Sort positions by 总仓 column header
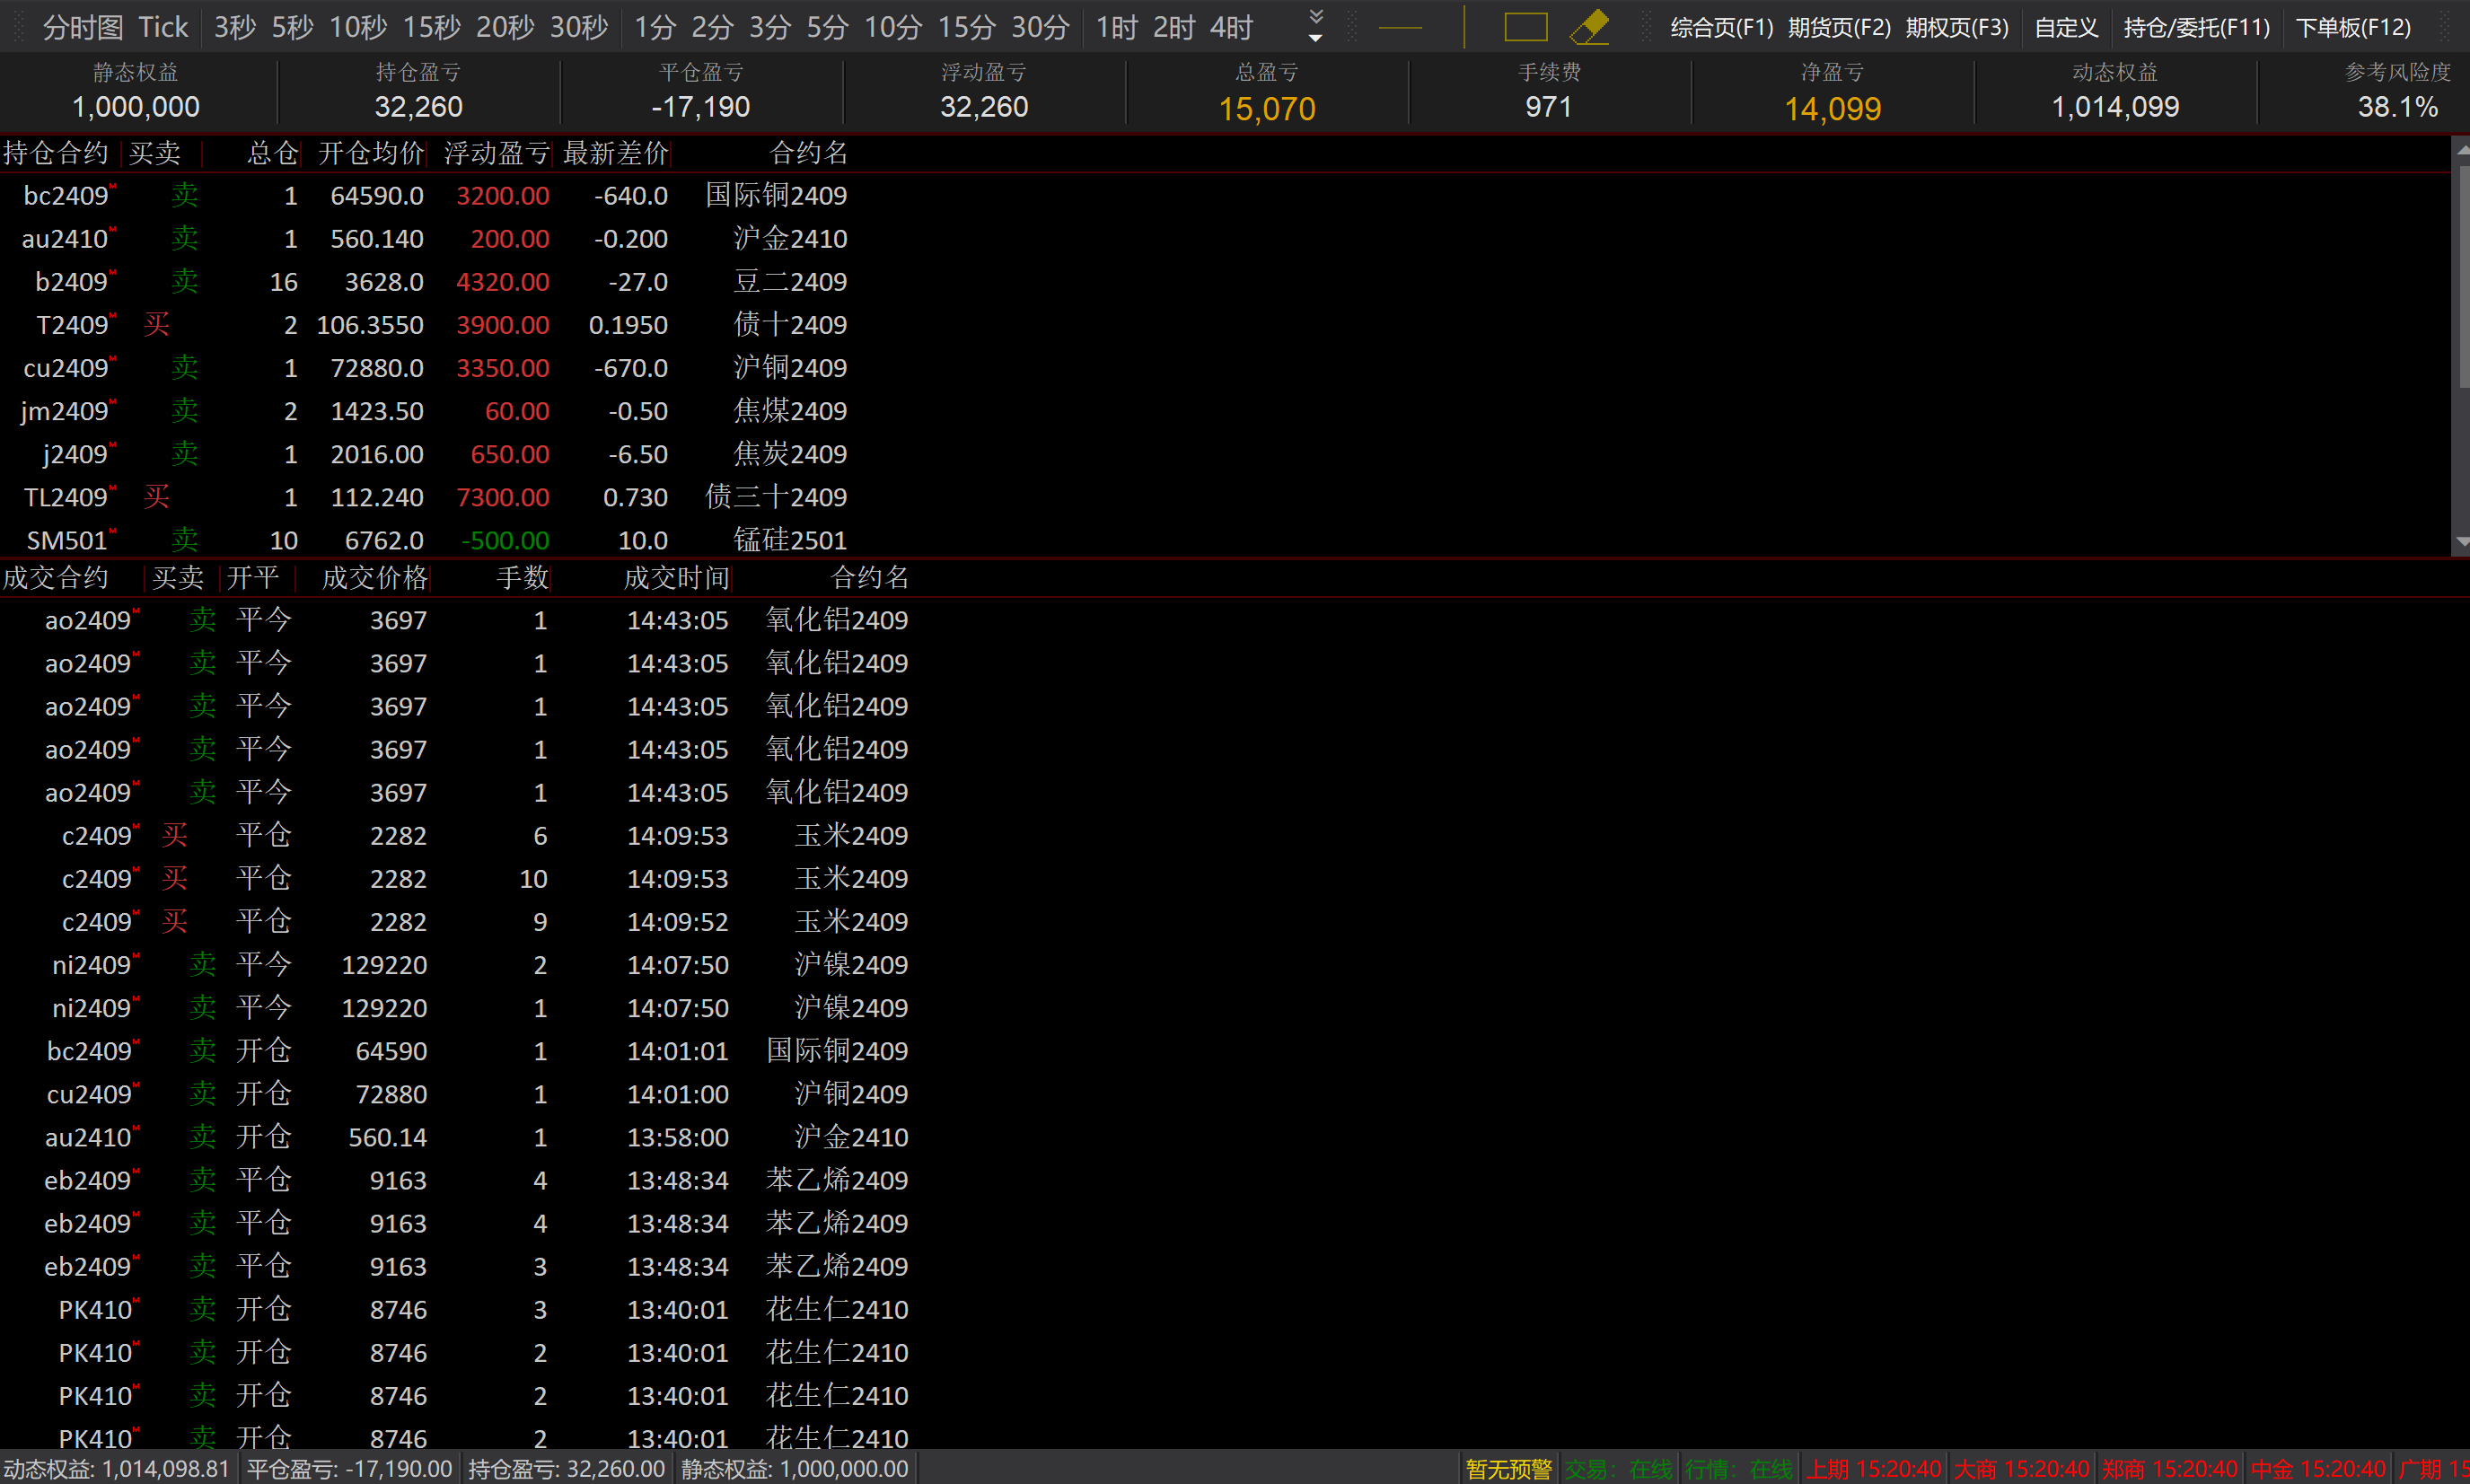This screenshot has width=2470, height=1484. click(x=272, y=153)
